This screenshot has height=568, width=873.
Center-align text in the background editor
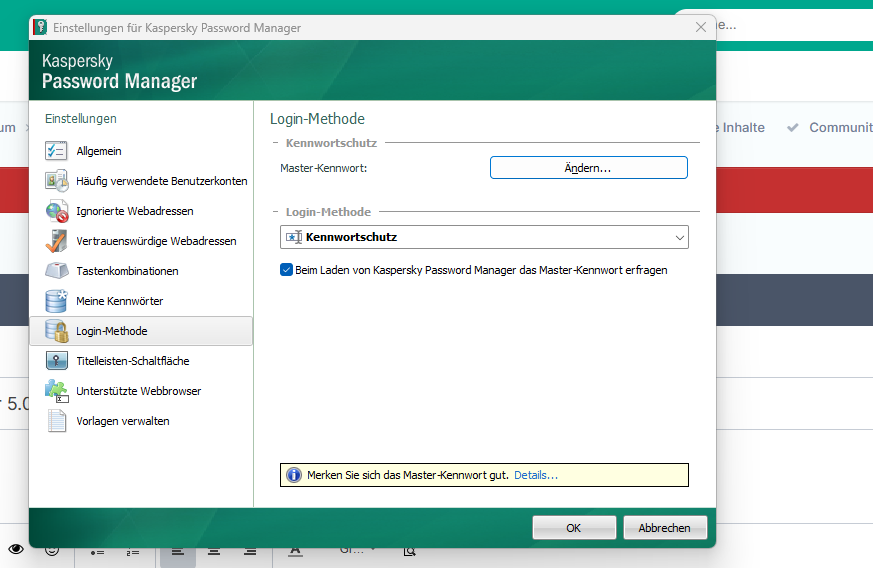[x=214, y=551]
